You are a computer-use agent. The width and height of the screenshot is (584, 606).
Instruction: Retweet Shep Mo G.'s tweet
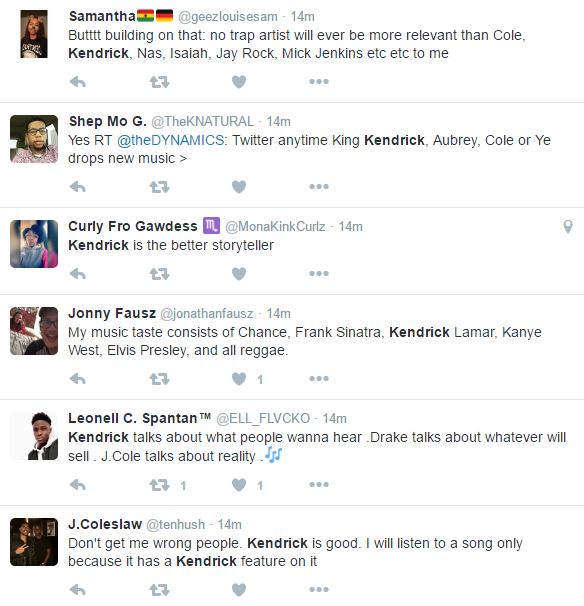point(159,187)
